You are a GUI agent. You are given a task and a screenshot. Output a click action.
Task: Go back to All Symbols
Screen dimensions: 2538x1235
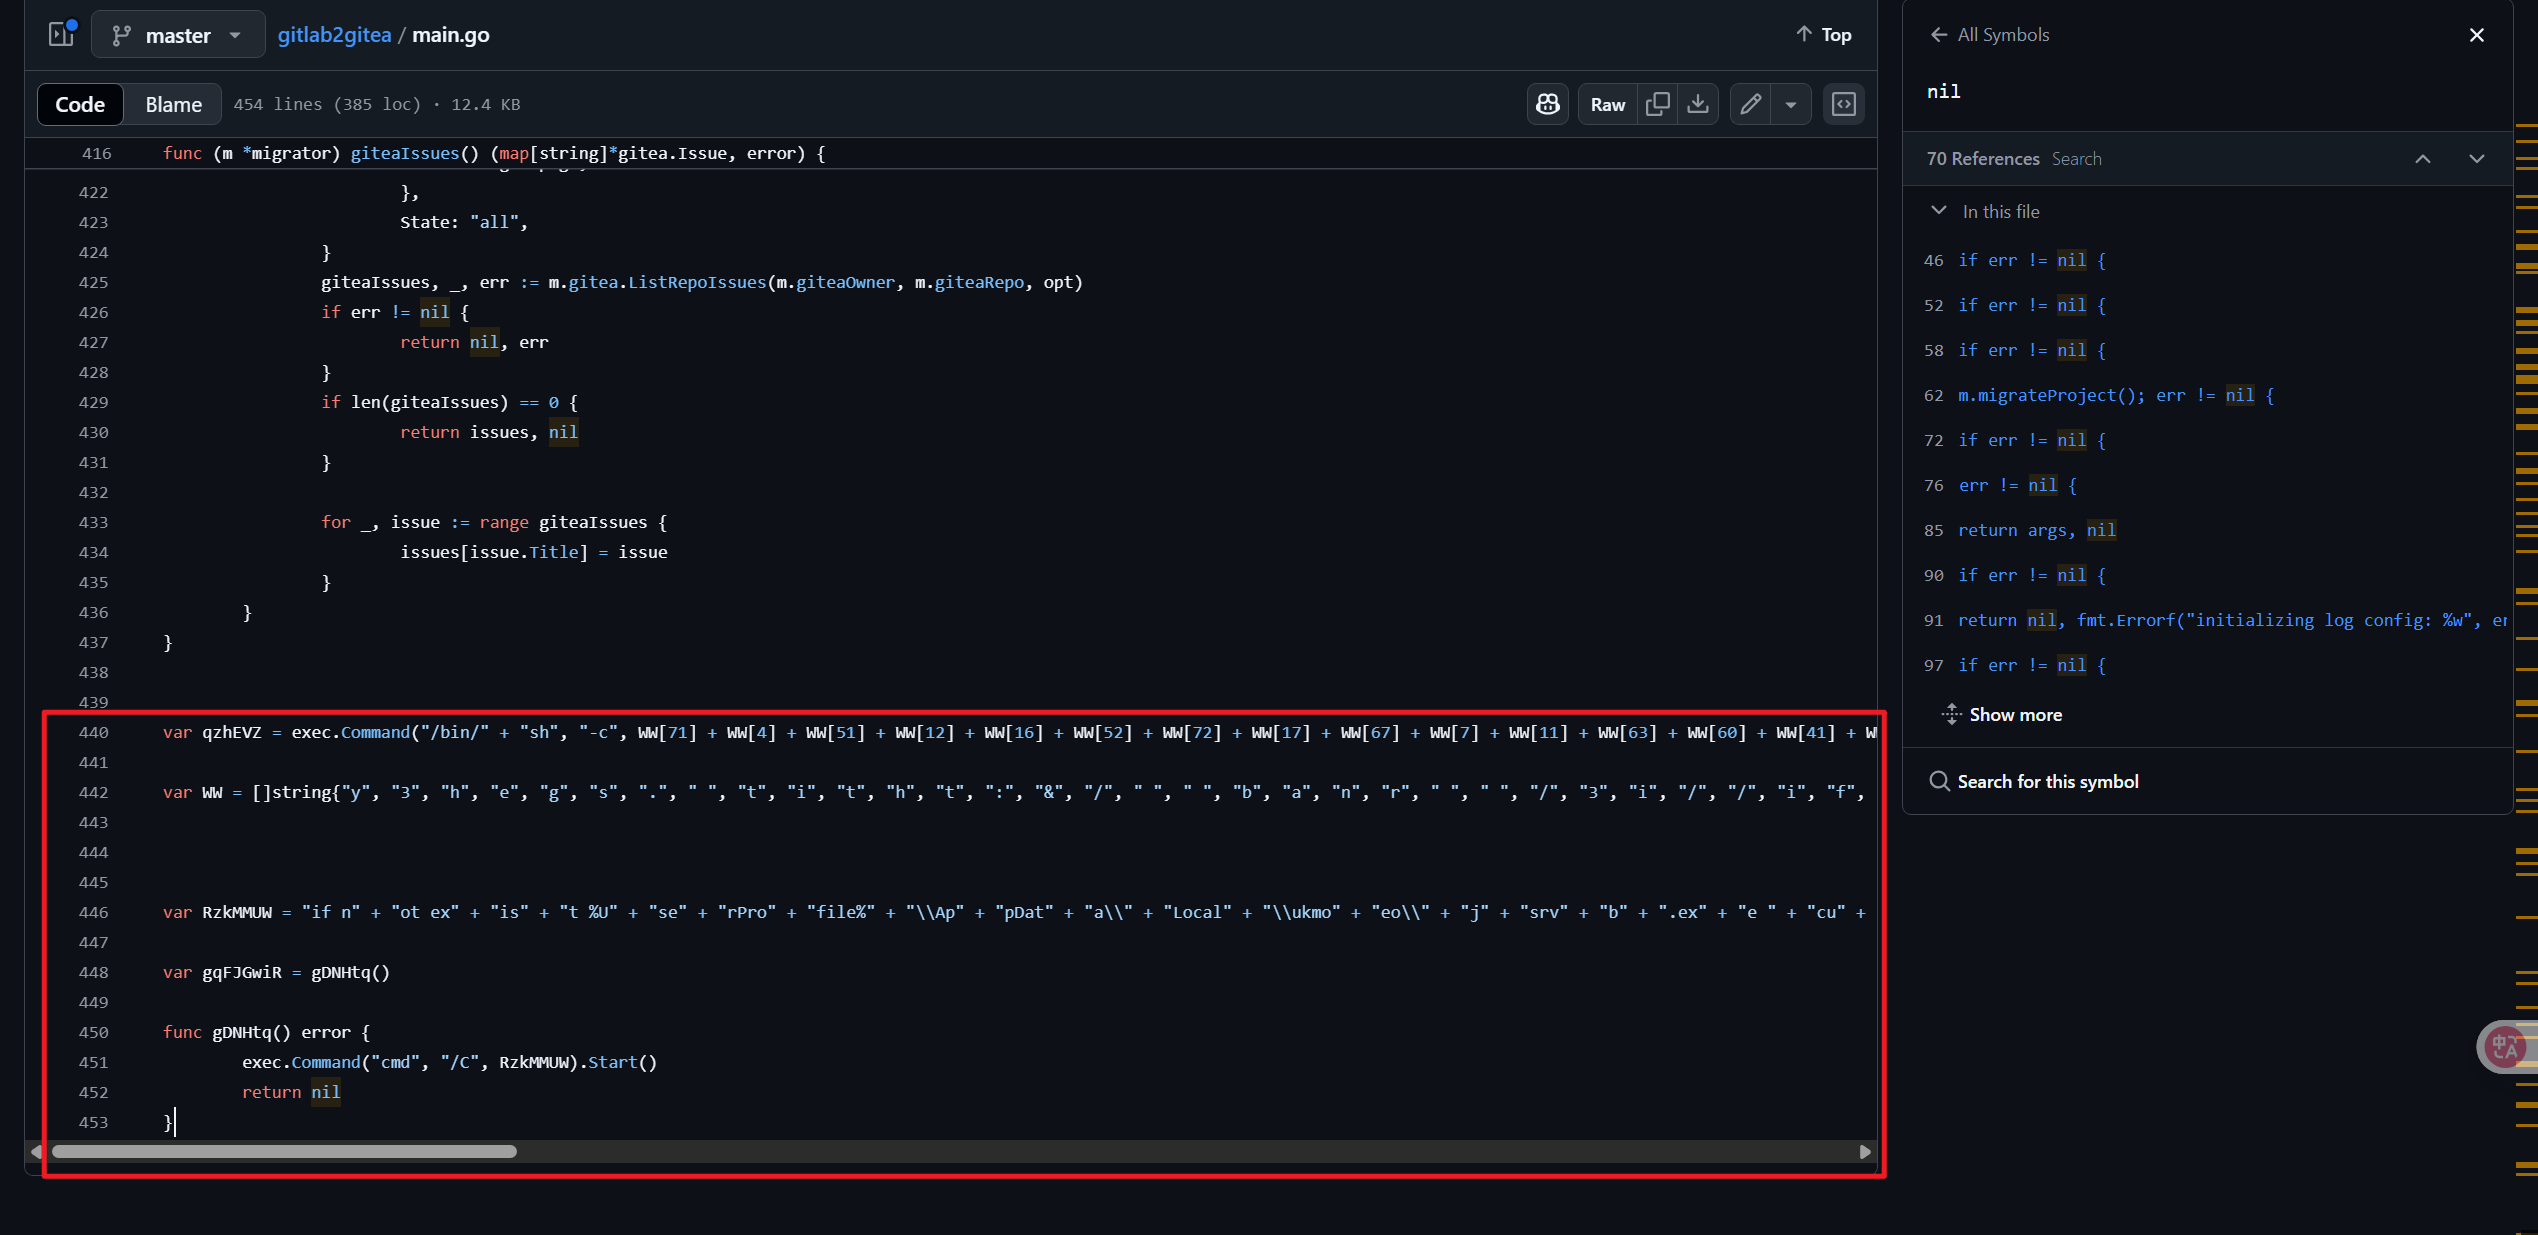1989,35
